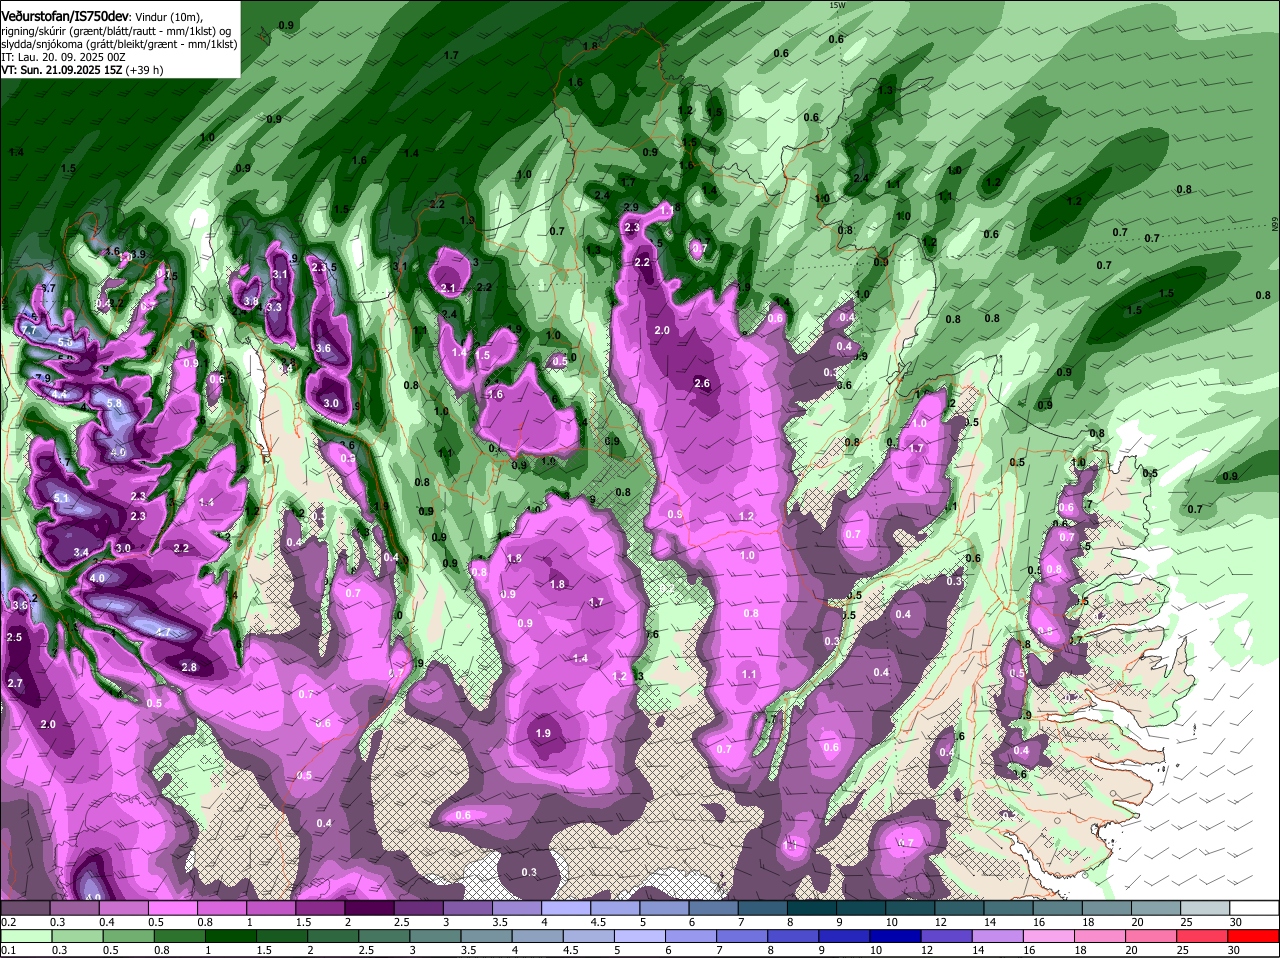
Task: Click the 5.8 precipitation value on map
Action: [114, 403]
